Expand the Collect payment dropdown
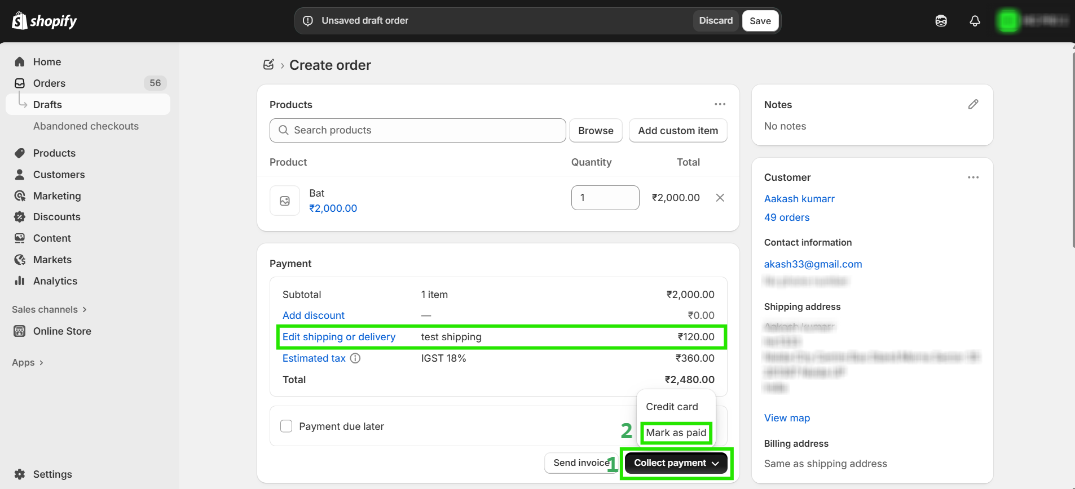 [x=677, y=463]
